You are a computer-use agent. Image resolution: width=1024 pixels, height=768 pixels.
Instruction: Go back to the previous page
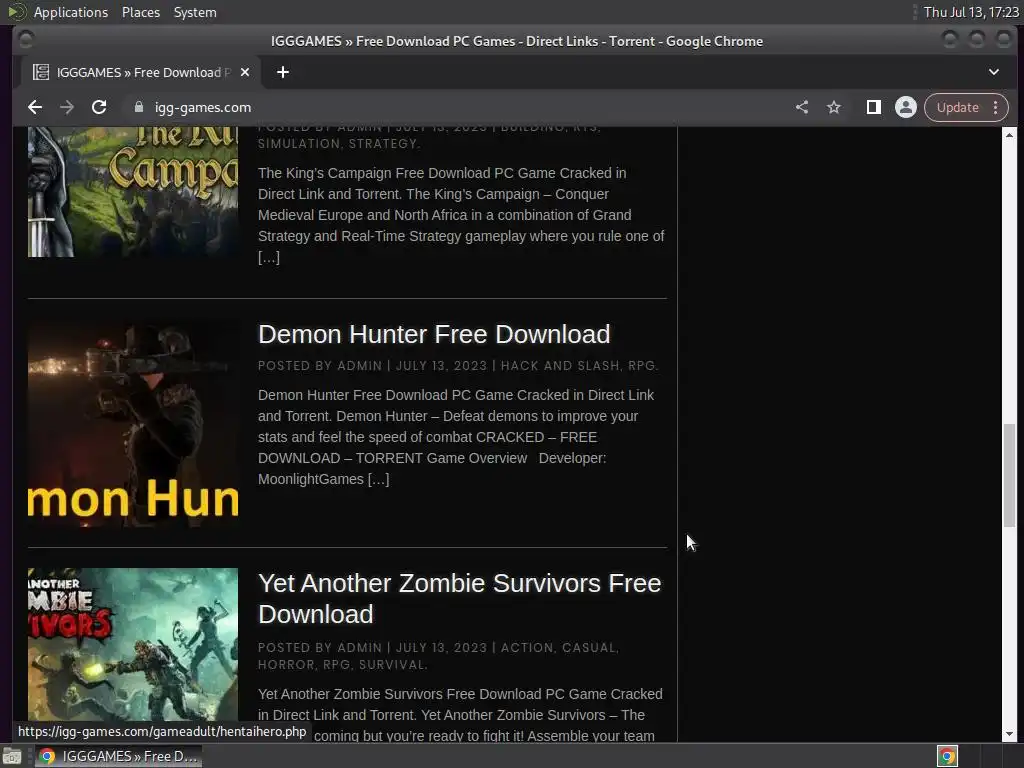click(x=35, y=107)
